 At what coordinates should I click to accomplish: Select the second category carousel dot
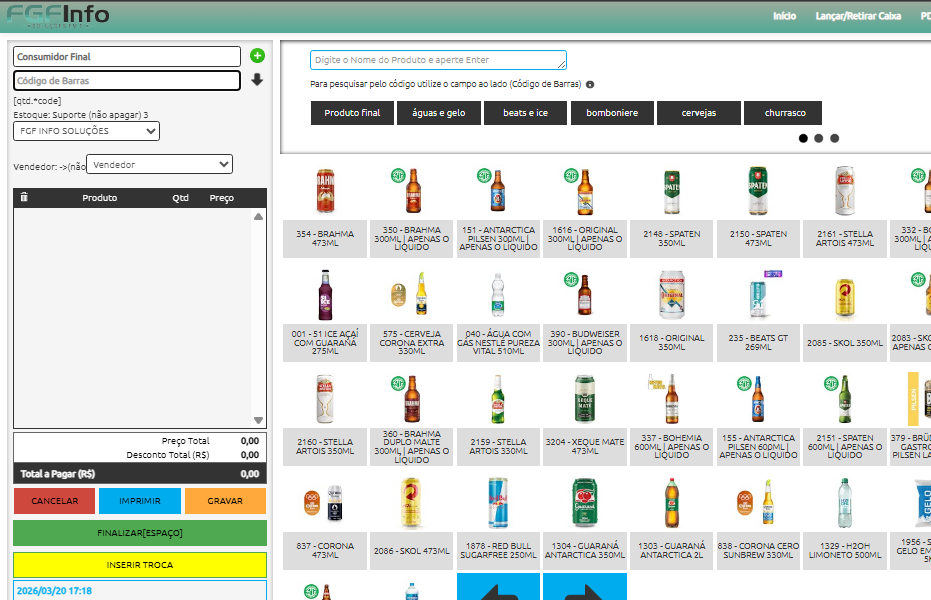[x=818, y=138]
